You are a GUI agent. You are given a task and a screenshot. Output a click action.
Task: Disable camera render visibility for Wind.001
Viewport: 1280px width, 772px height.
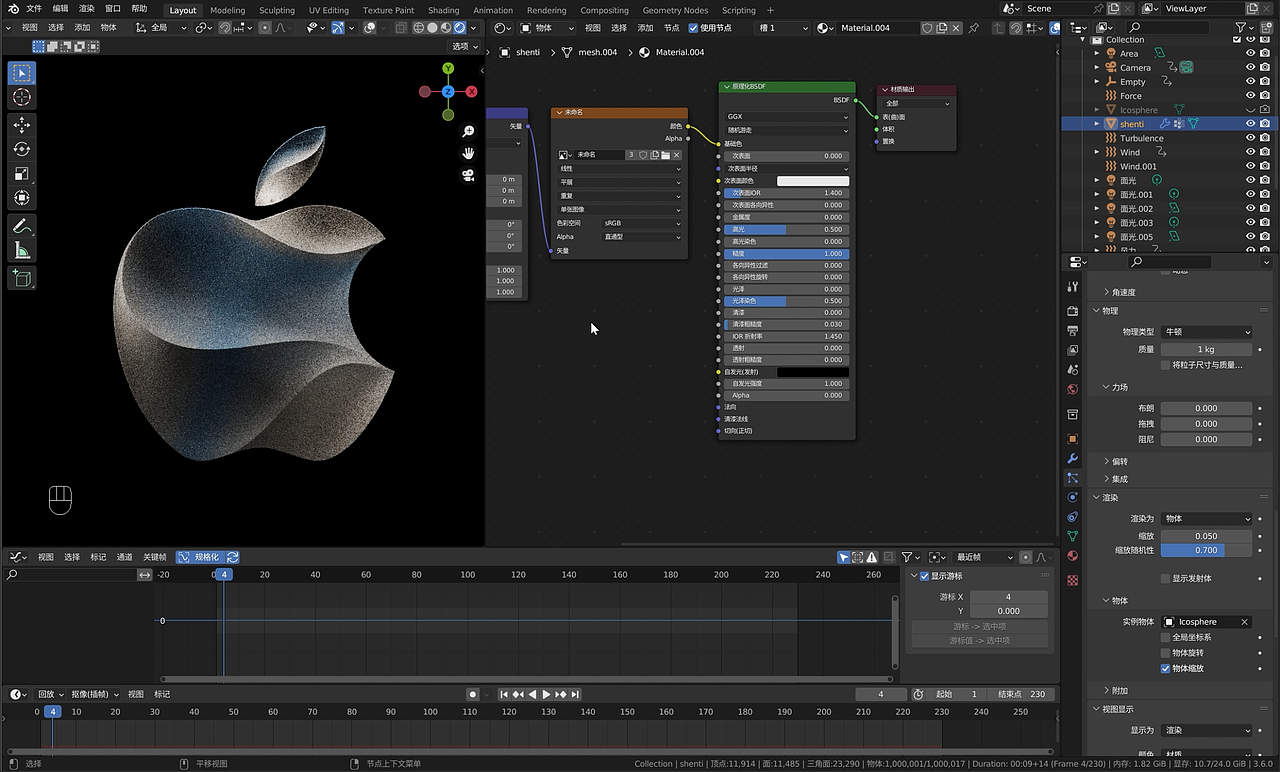pos(1266,166)
